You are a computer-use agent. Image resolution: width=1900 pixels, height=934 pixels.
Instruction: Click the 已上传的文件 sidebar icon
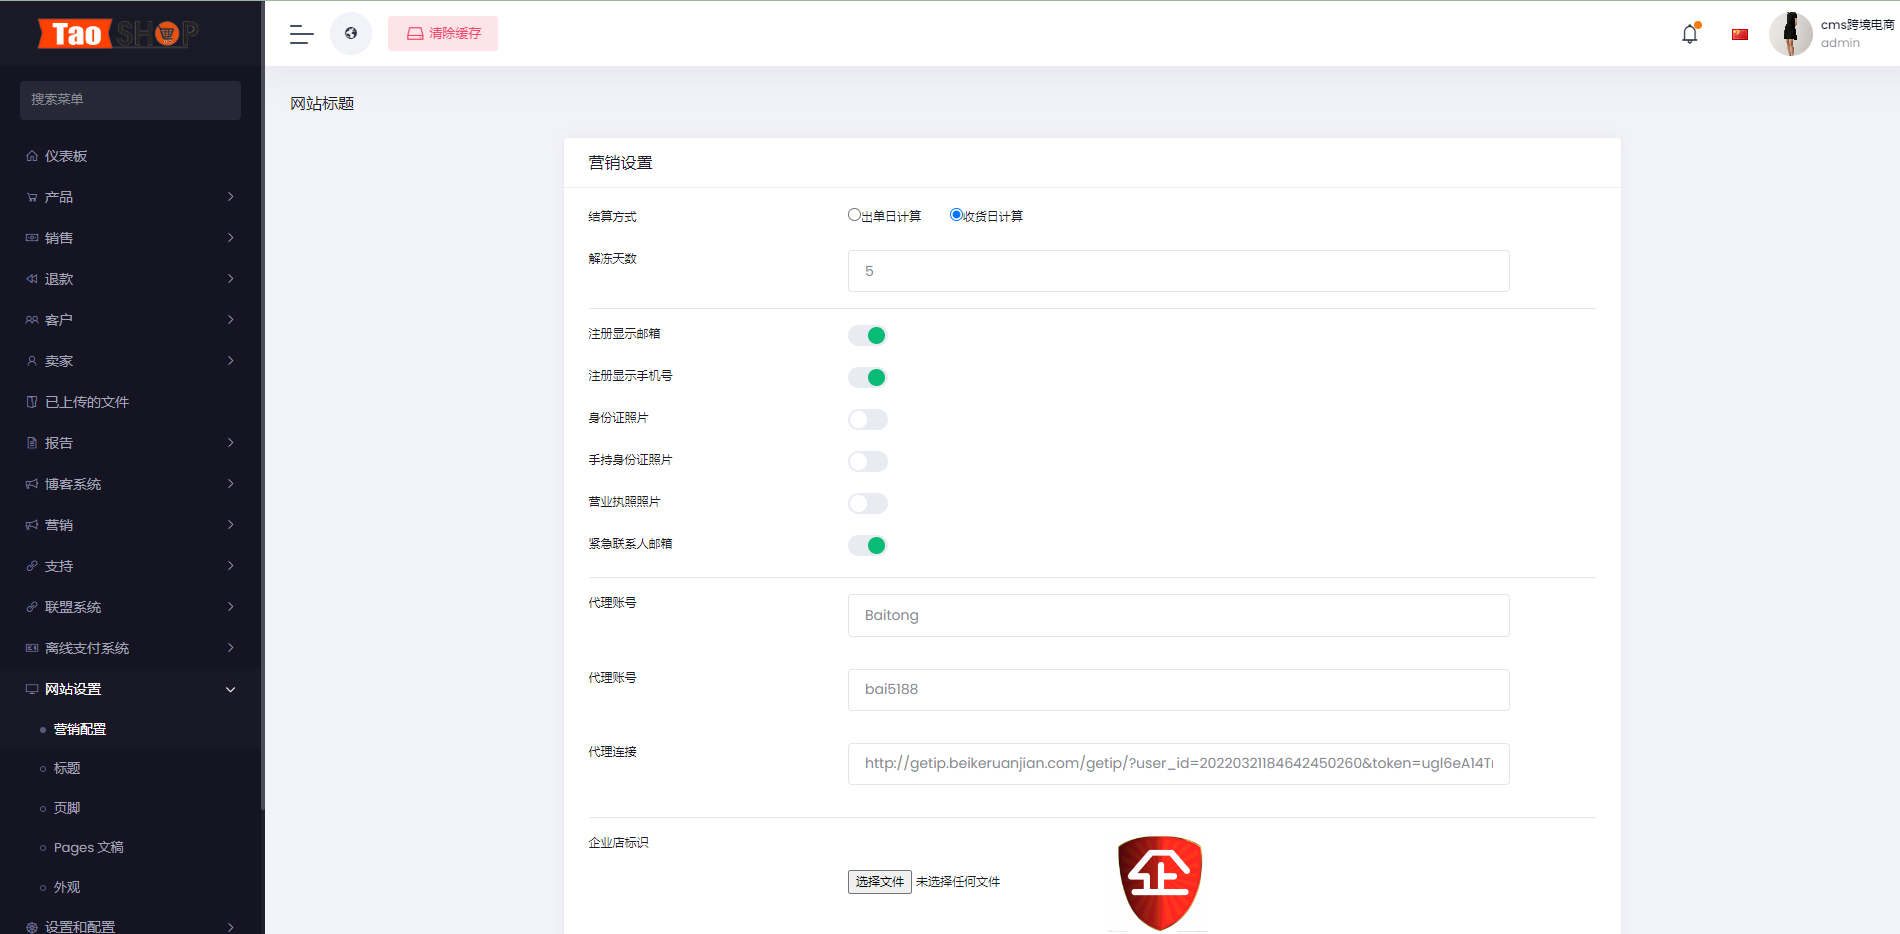pos(32,401)
